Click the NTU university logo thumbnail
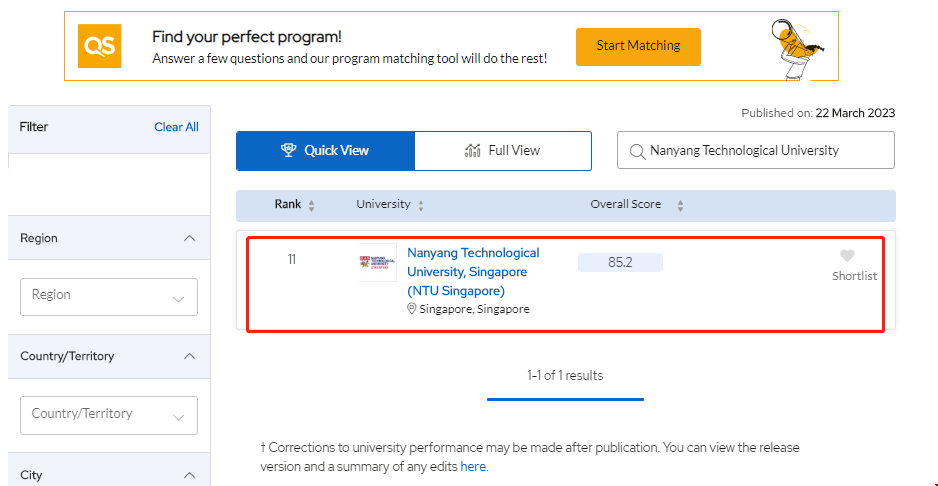 click(377, 263)
